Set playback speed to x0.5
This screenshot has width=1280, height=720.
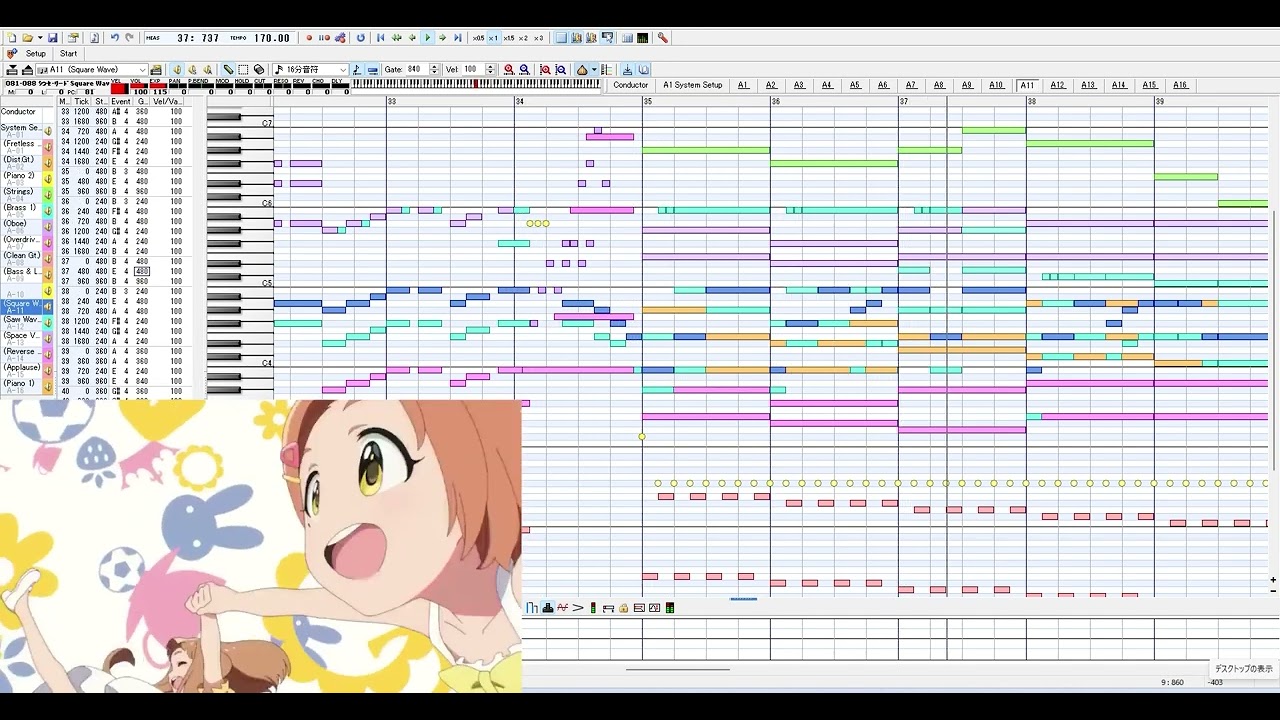click(x=478, y=38)
